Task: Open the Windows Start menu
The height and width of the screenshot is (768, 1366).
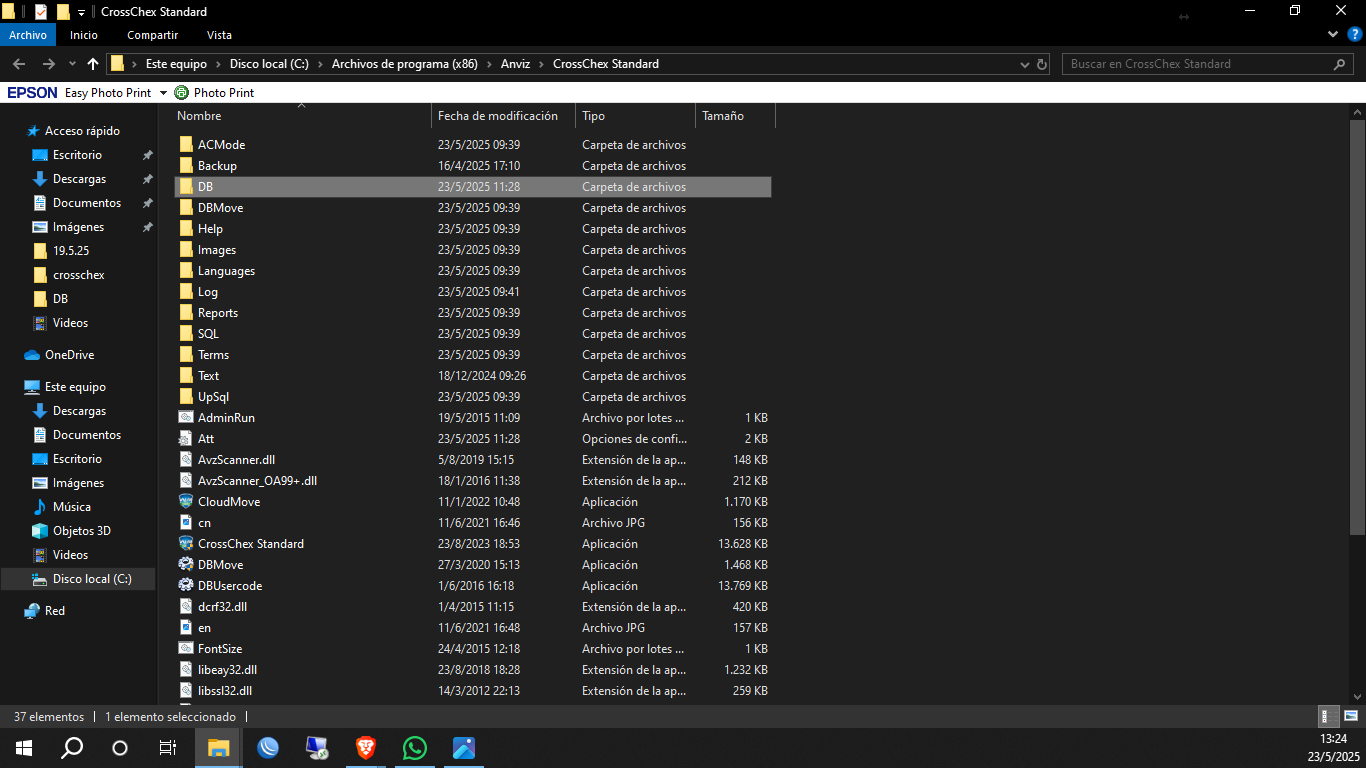Action: 24,748
